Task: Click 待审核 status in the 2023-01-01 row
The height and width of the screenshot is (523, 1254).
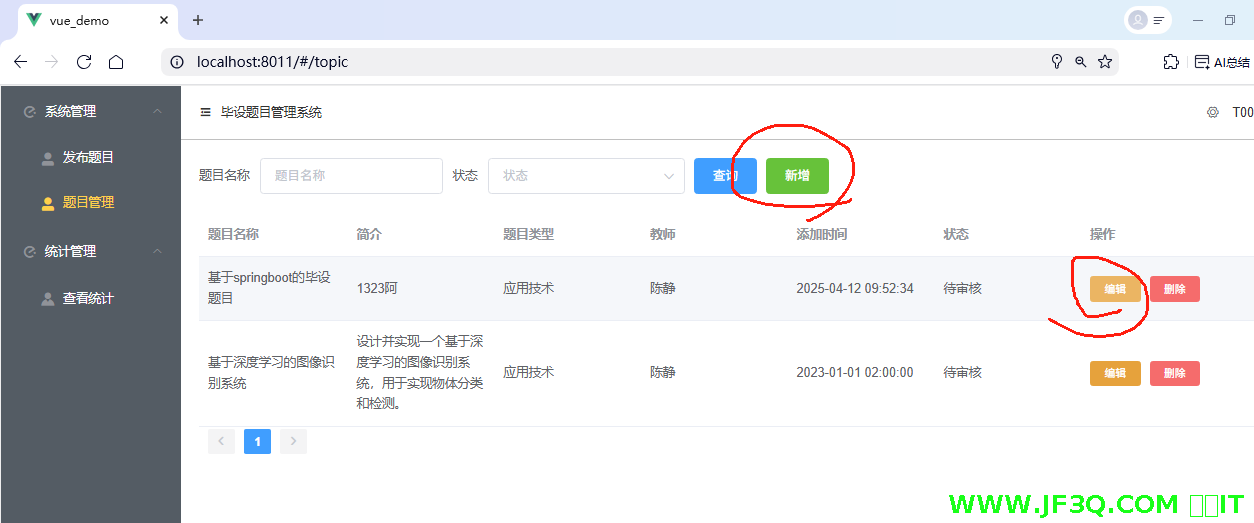Action: (963, 372)
